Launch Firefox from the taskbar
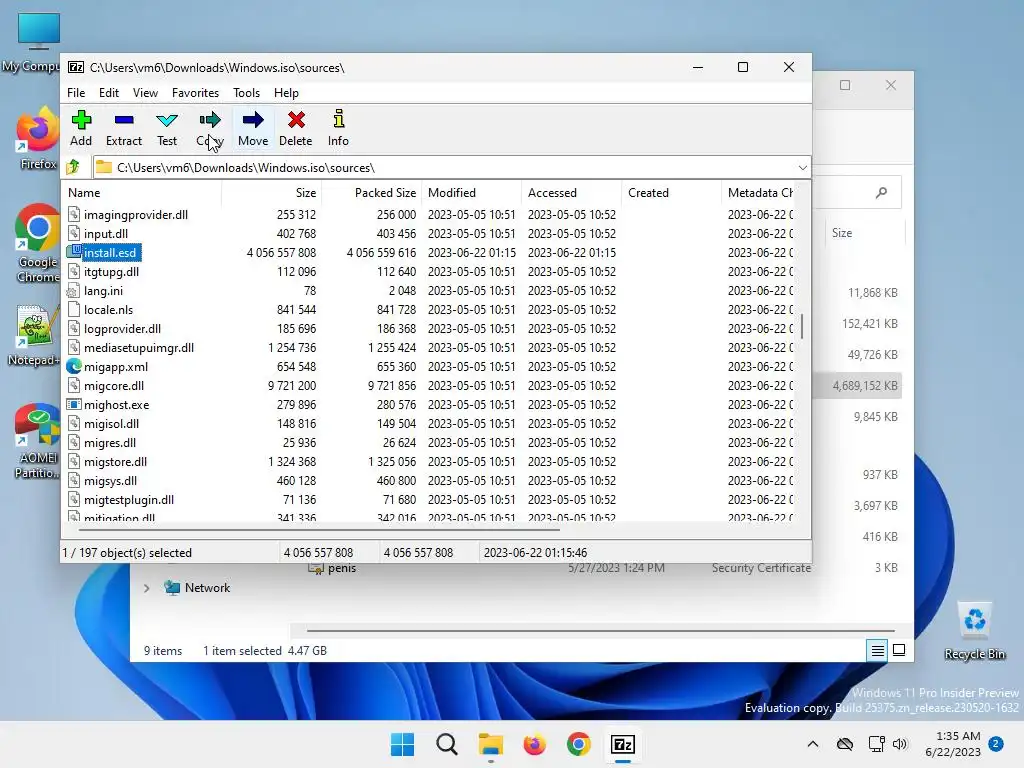The image size is (1024, 768). [x=534, y=744]
